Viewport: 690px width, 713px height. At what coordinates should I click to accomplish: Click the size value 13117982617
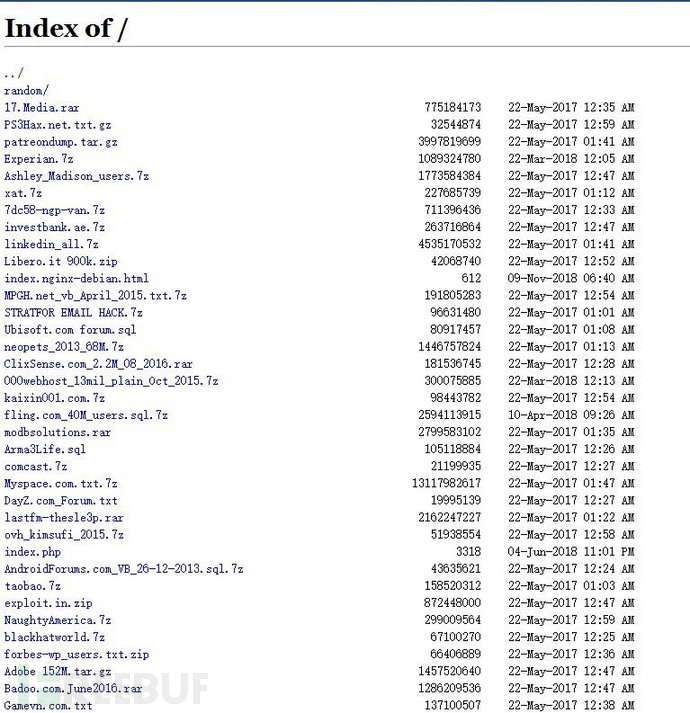click(446, 483)
